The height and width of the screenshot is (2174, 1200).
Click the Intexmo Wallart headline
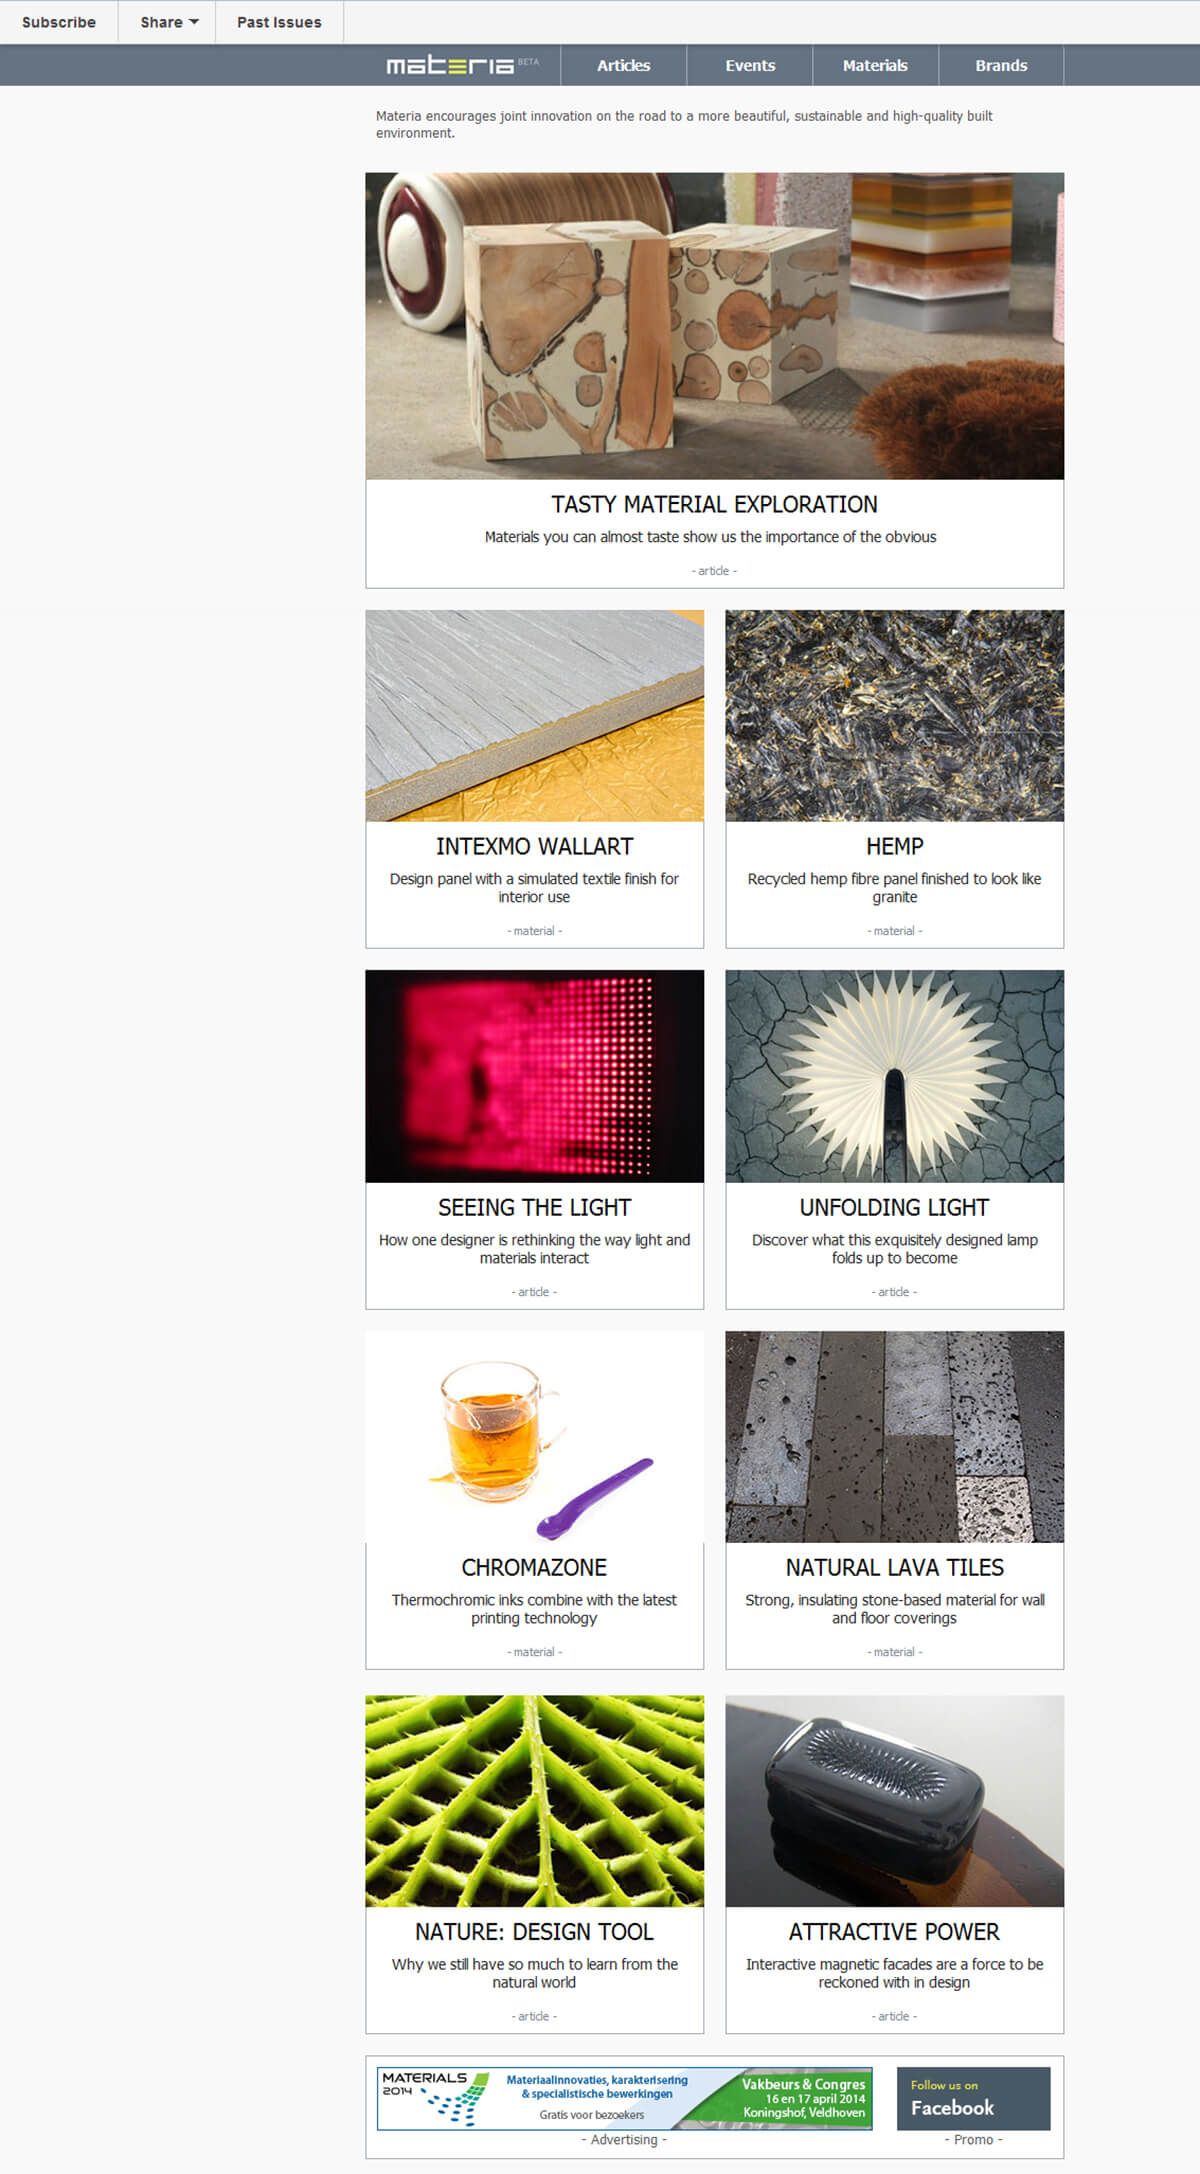pos(534,846)
